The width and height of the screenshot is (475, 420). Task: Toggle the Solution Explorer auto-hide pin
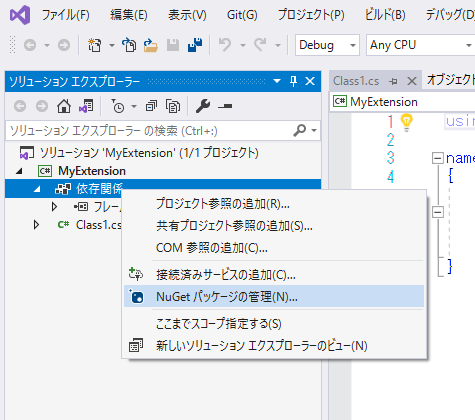pyautogui.click(x=293, y=81)
